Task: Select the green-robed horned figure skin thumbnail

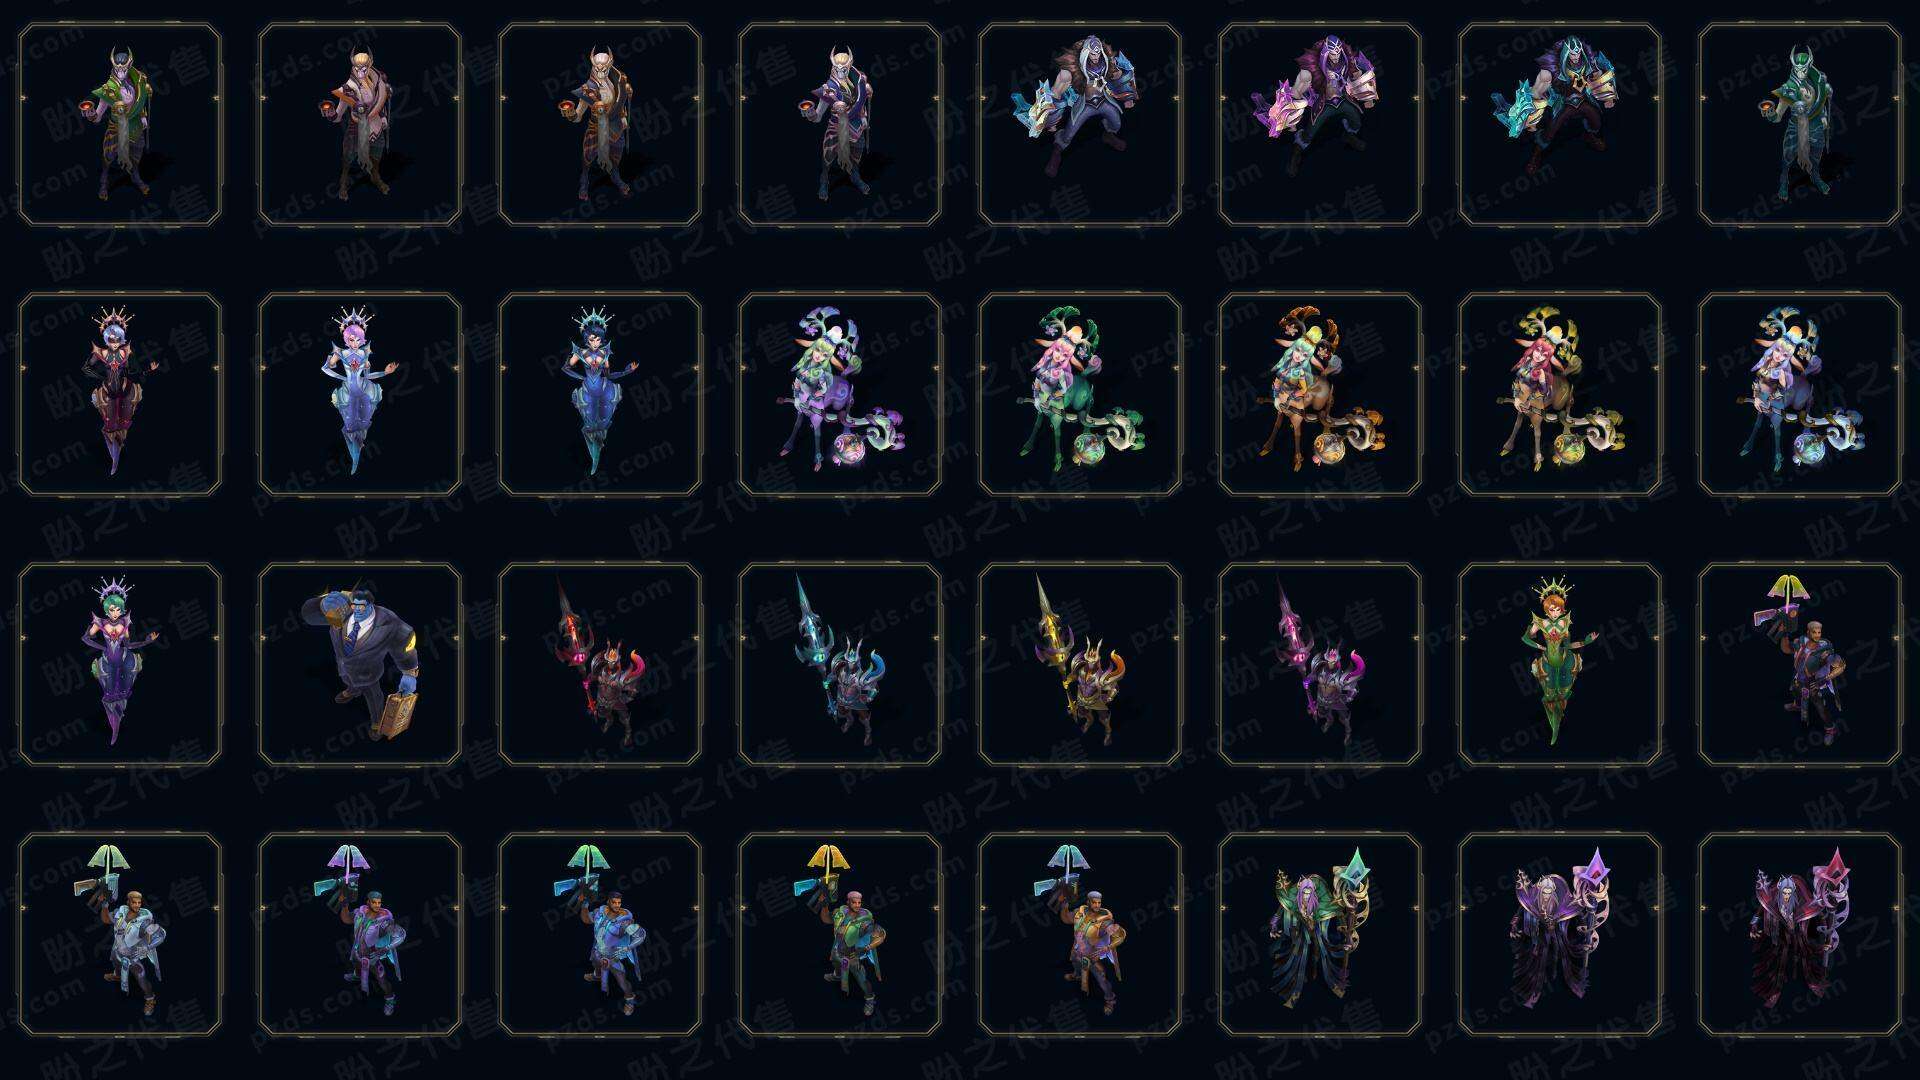Action: pyautogui.click(x=120, y=125)
